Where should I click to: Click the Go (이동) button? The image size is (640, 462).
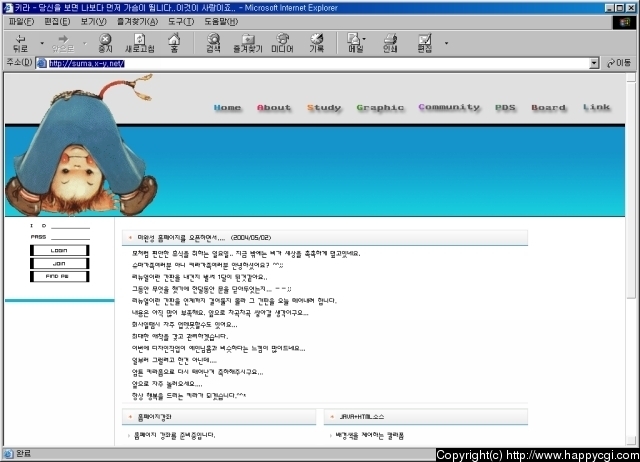[619, 63]
